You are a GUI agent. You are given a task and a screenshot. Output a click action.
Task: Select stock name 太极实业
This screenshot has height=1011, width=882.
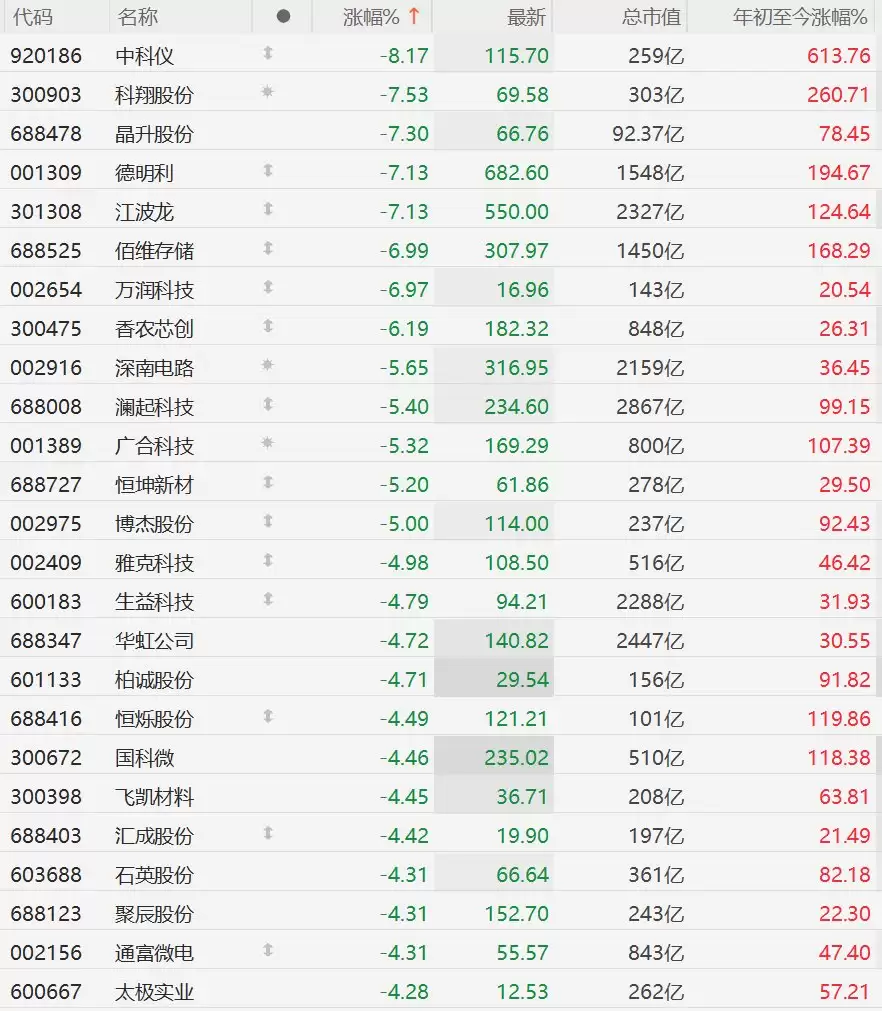[x=154, y=992]
